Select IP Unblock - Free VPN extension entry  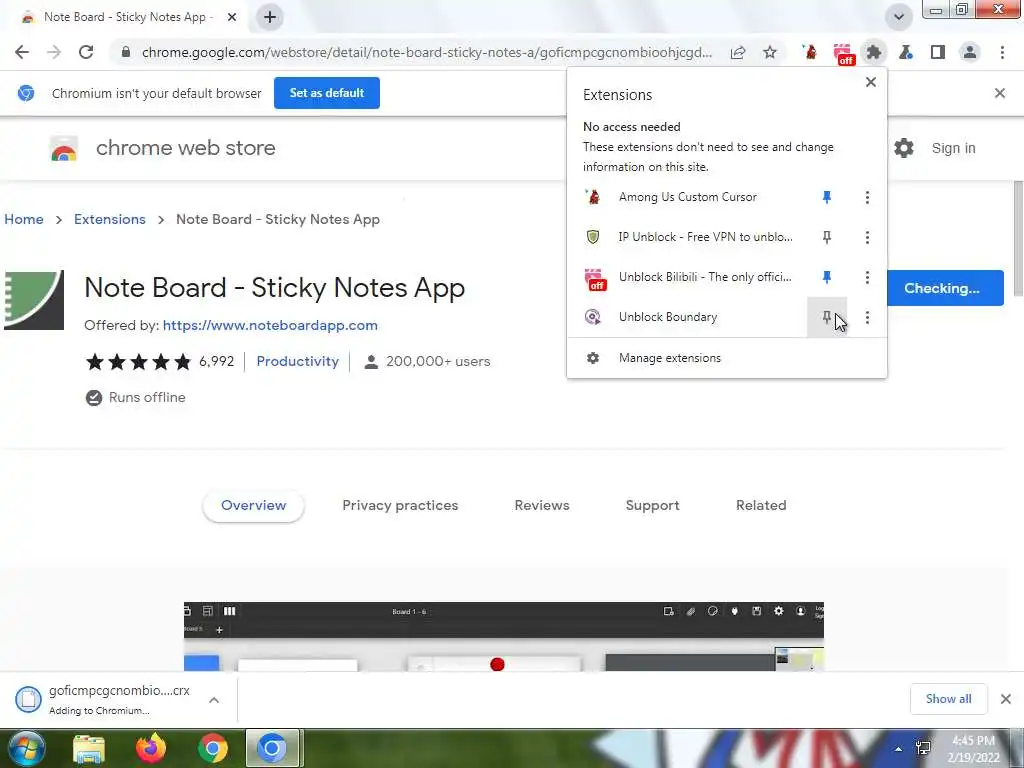(688, 237)
